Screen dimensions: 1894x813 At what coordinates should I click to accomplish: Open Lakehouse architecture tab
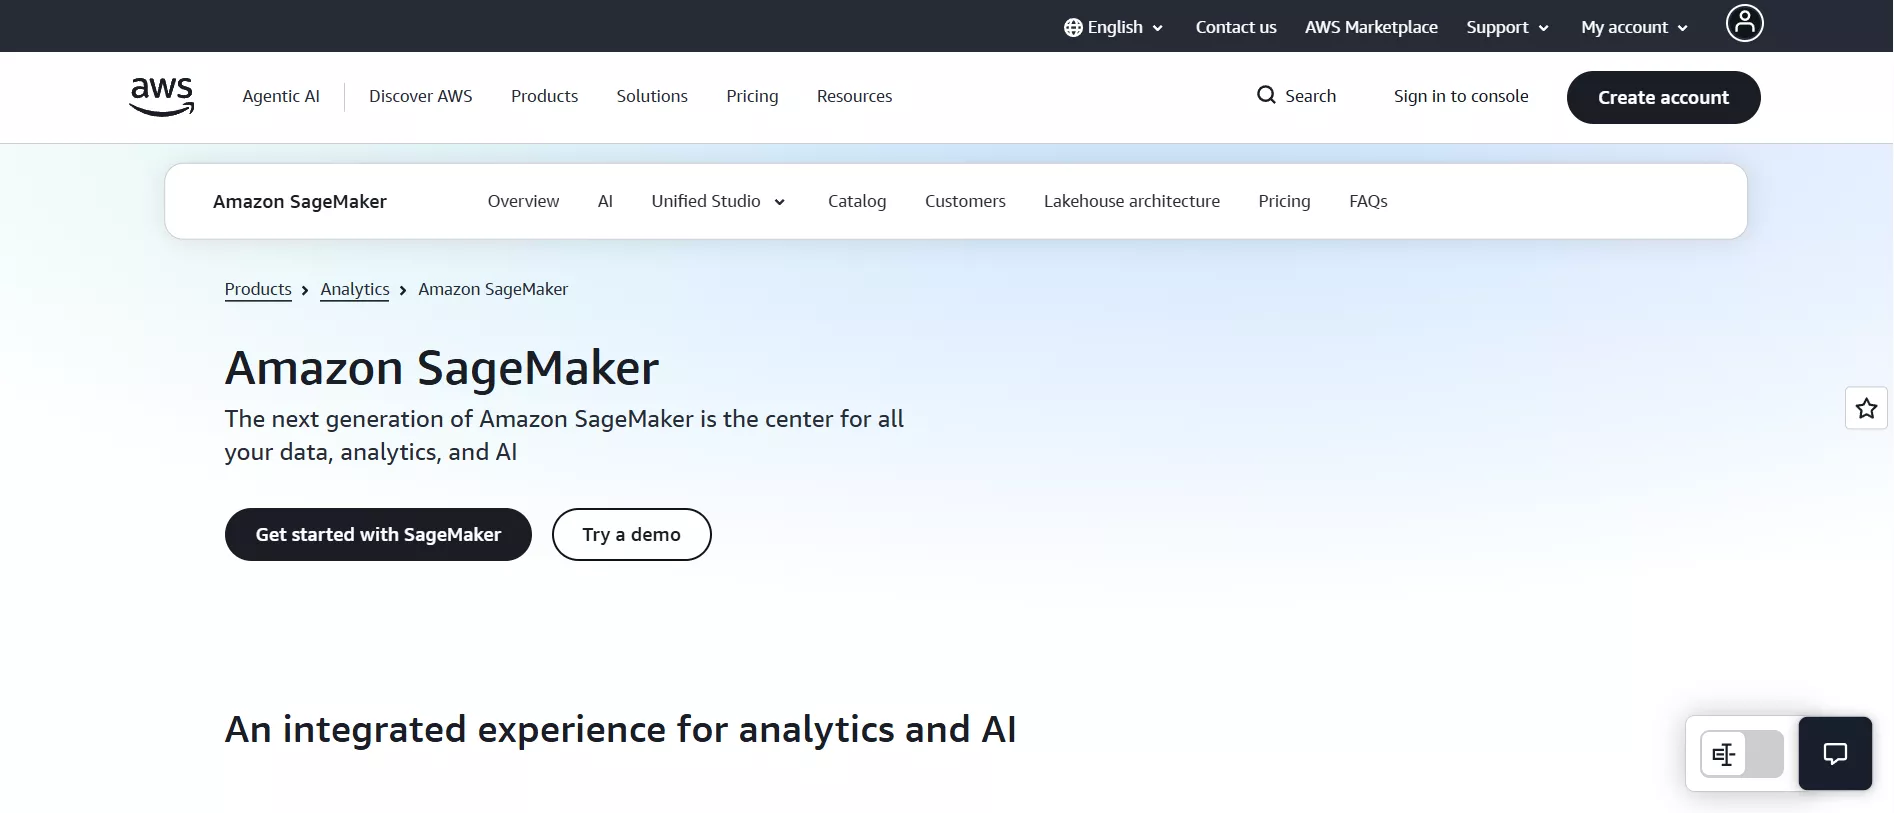tap(1132, 201)
